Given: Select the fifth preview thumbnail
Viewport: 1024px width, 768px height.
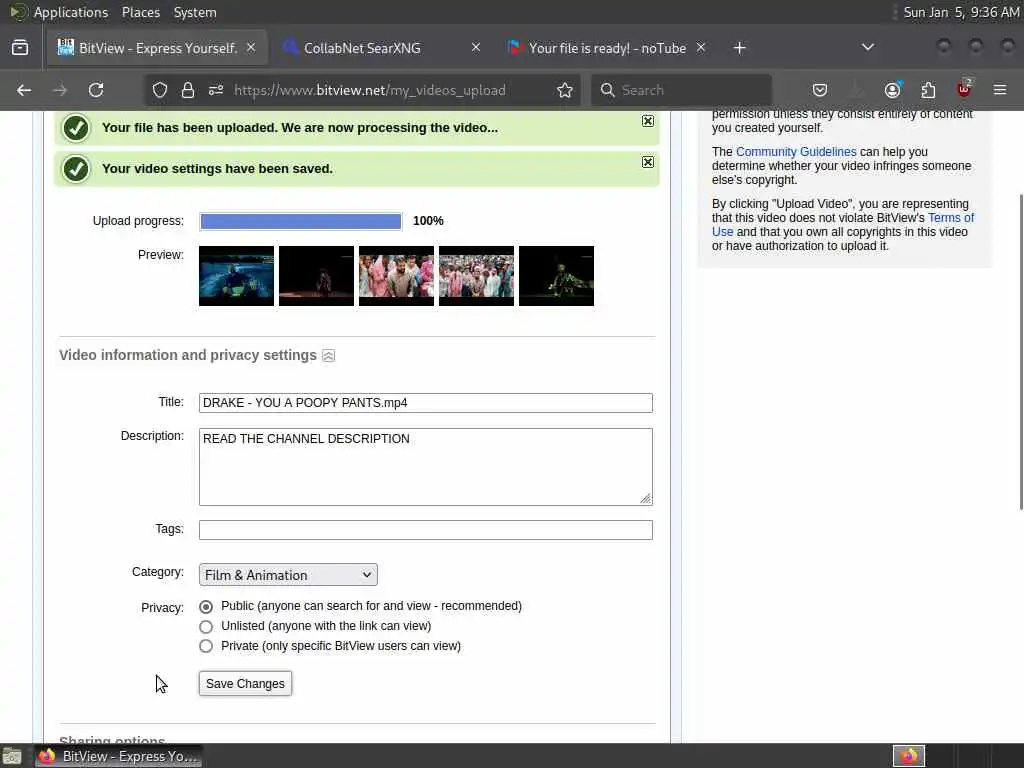Looking at the screenshot, I should coord(556,276).
